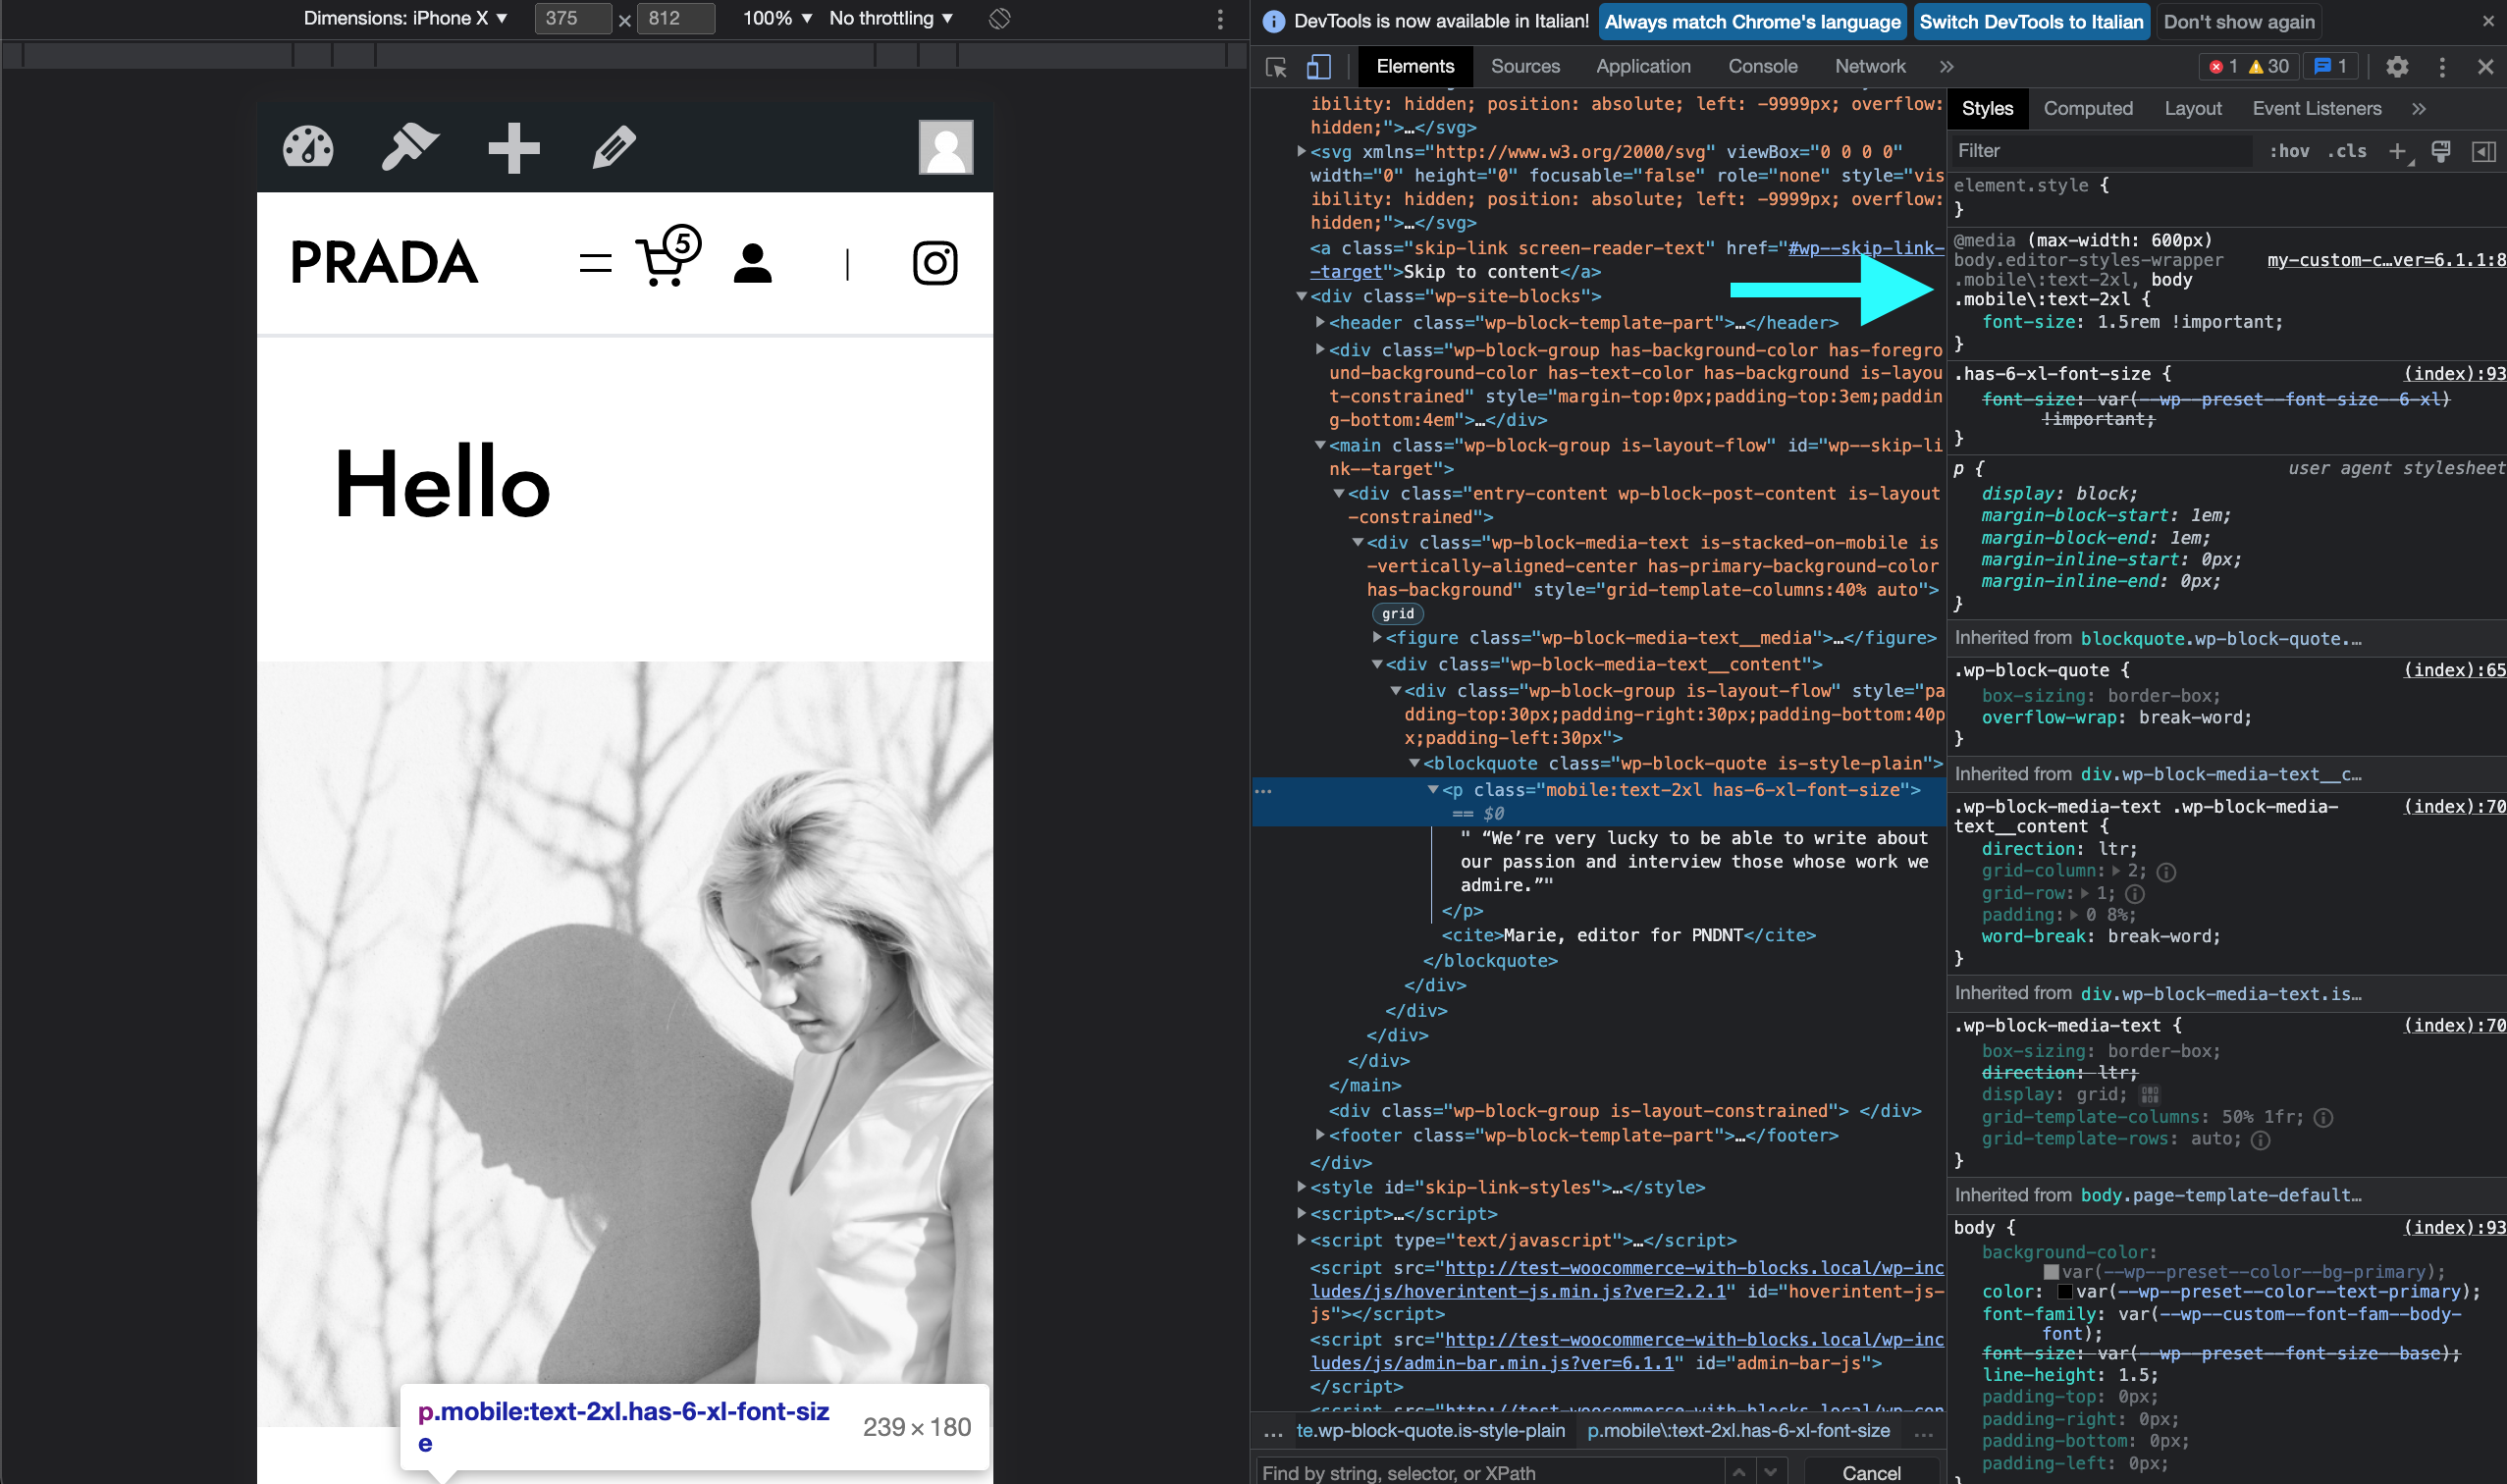
Task: Open the Event Listeners tab
Action: click(x=2316, y=109)
